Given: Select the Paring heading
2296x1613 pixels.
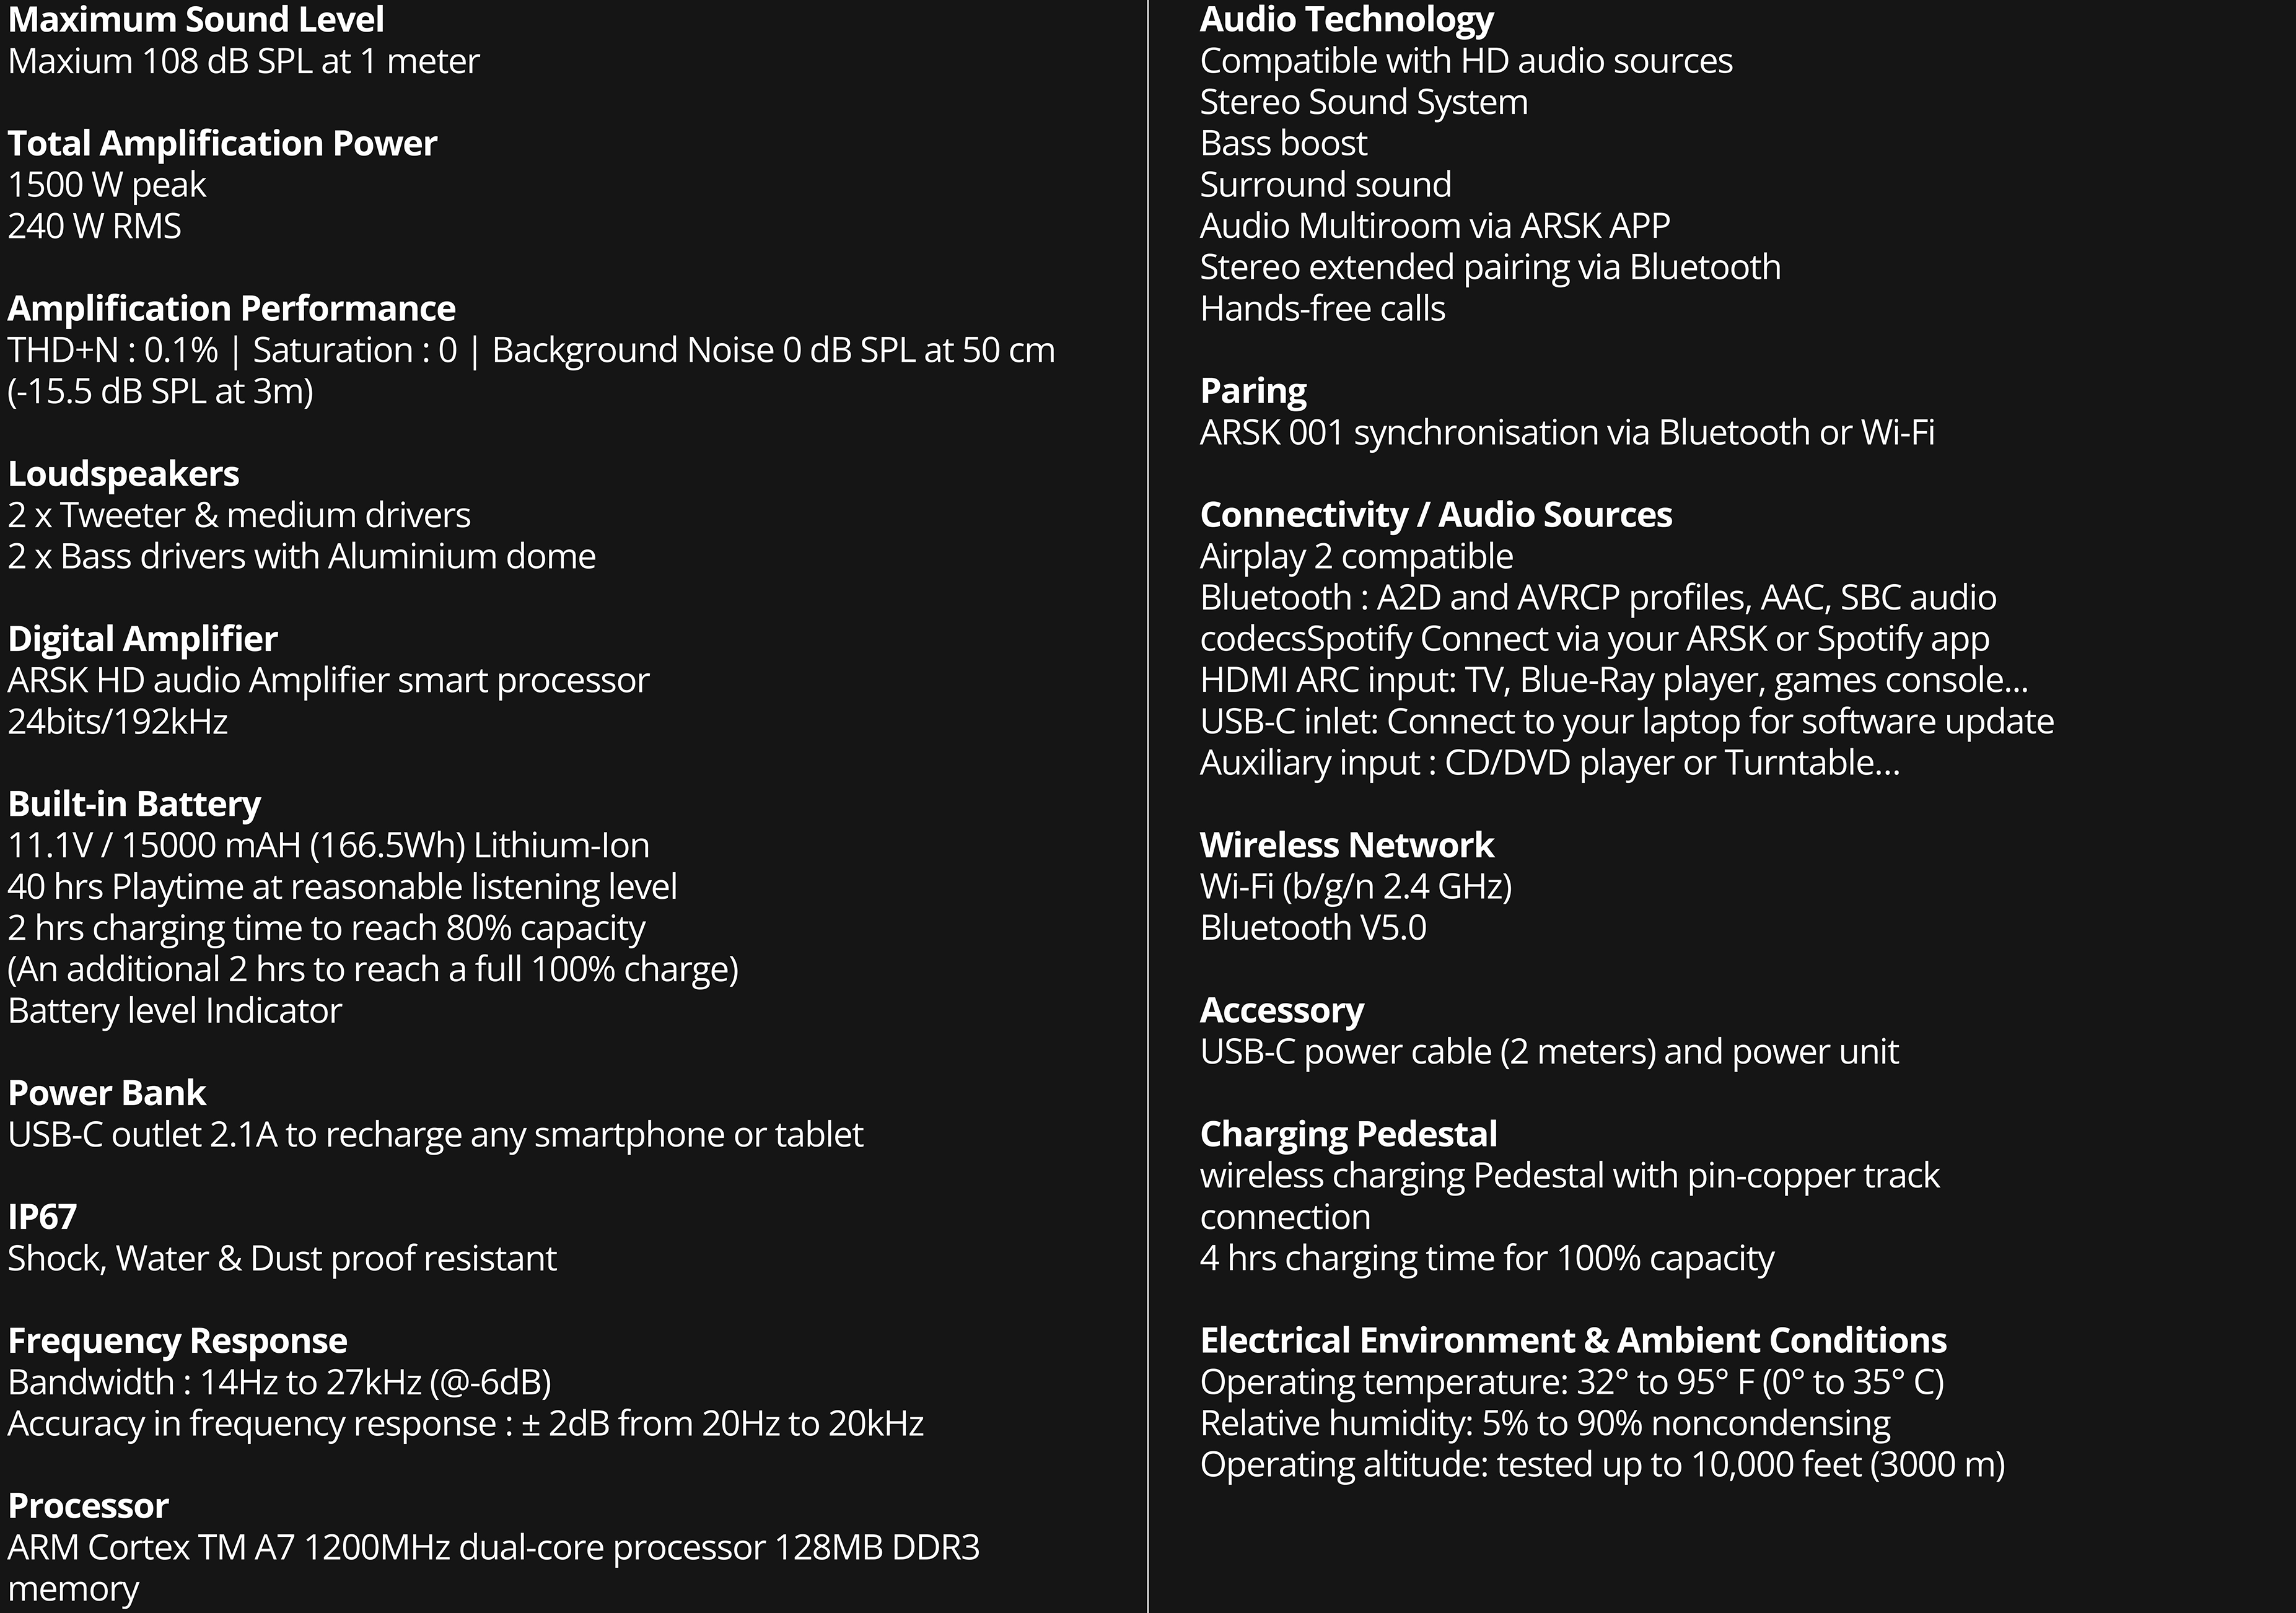Looking at the screenshot, I should pyautogui.click(x=1253, y=391).
